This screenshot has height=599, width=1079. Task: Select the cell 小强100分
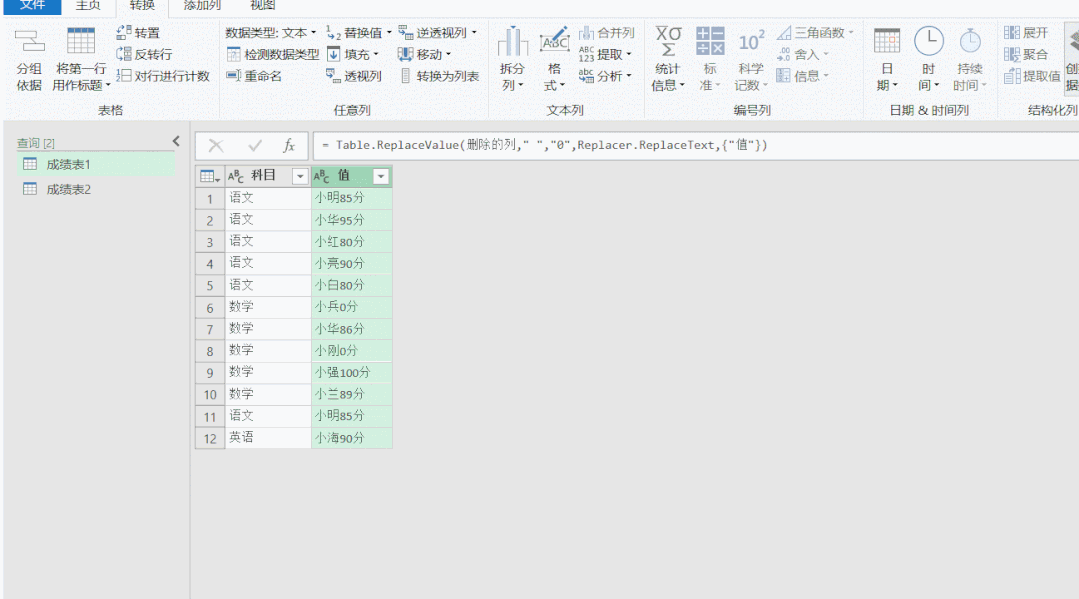(352, 372)
